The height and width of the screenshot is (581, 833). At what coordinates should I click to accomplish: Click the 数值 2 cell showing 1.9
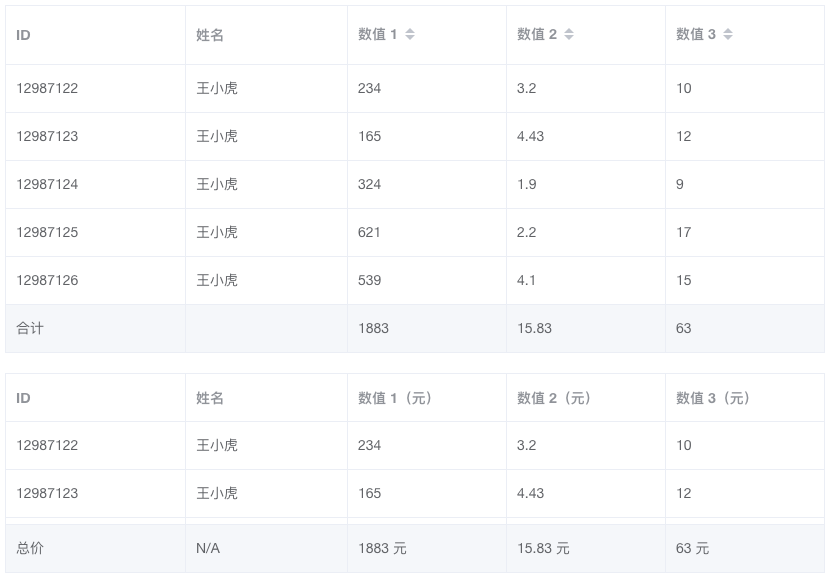(527, 184)
